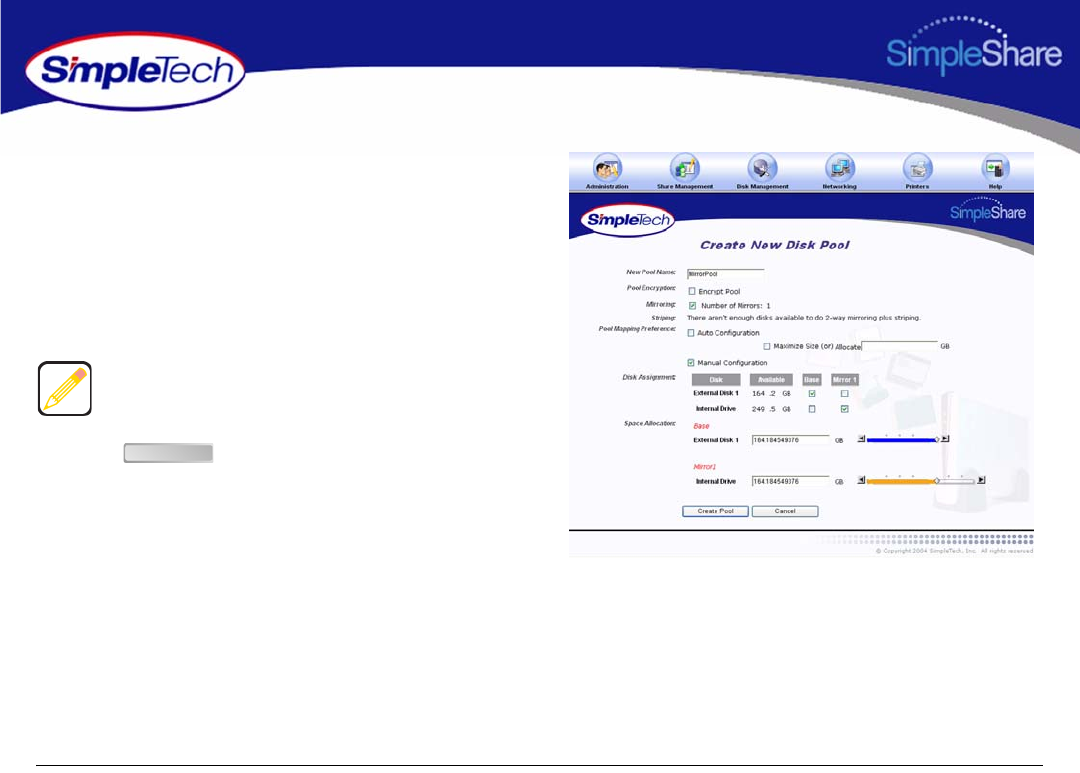Click the red 'Base' label under Space Allocation
Viewport: 1080px width, 773px height.
click(701, 426)
